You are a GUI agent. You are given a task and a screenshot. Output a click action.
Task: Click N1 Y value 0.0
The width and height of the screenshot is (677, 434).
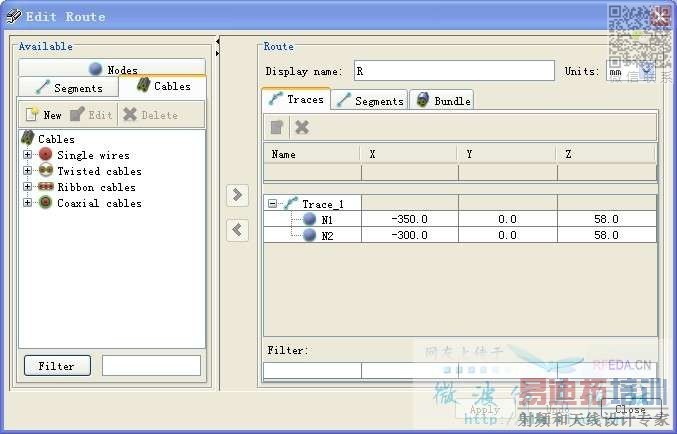(x=507, y=219)
